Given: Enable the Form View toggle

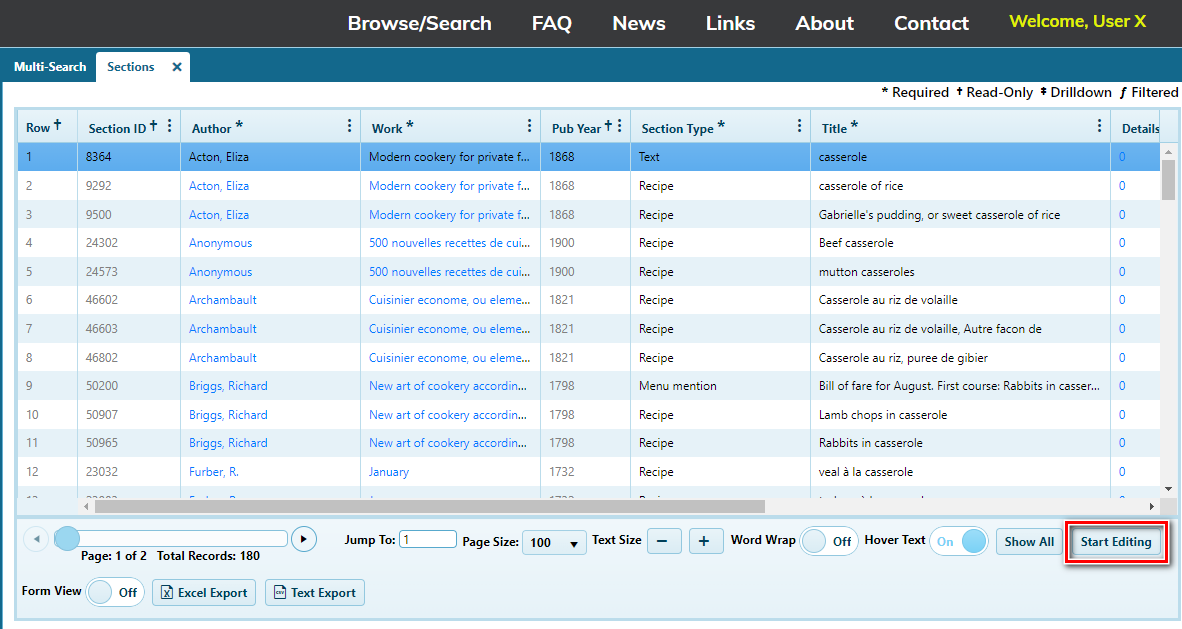Looking at the screenshot, I should click(115, 592).
